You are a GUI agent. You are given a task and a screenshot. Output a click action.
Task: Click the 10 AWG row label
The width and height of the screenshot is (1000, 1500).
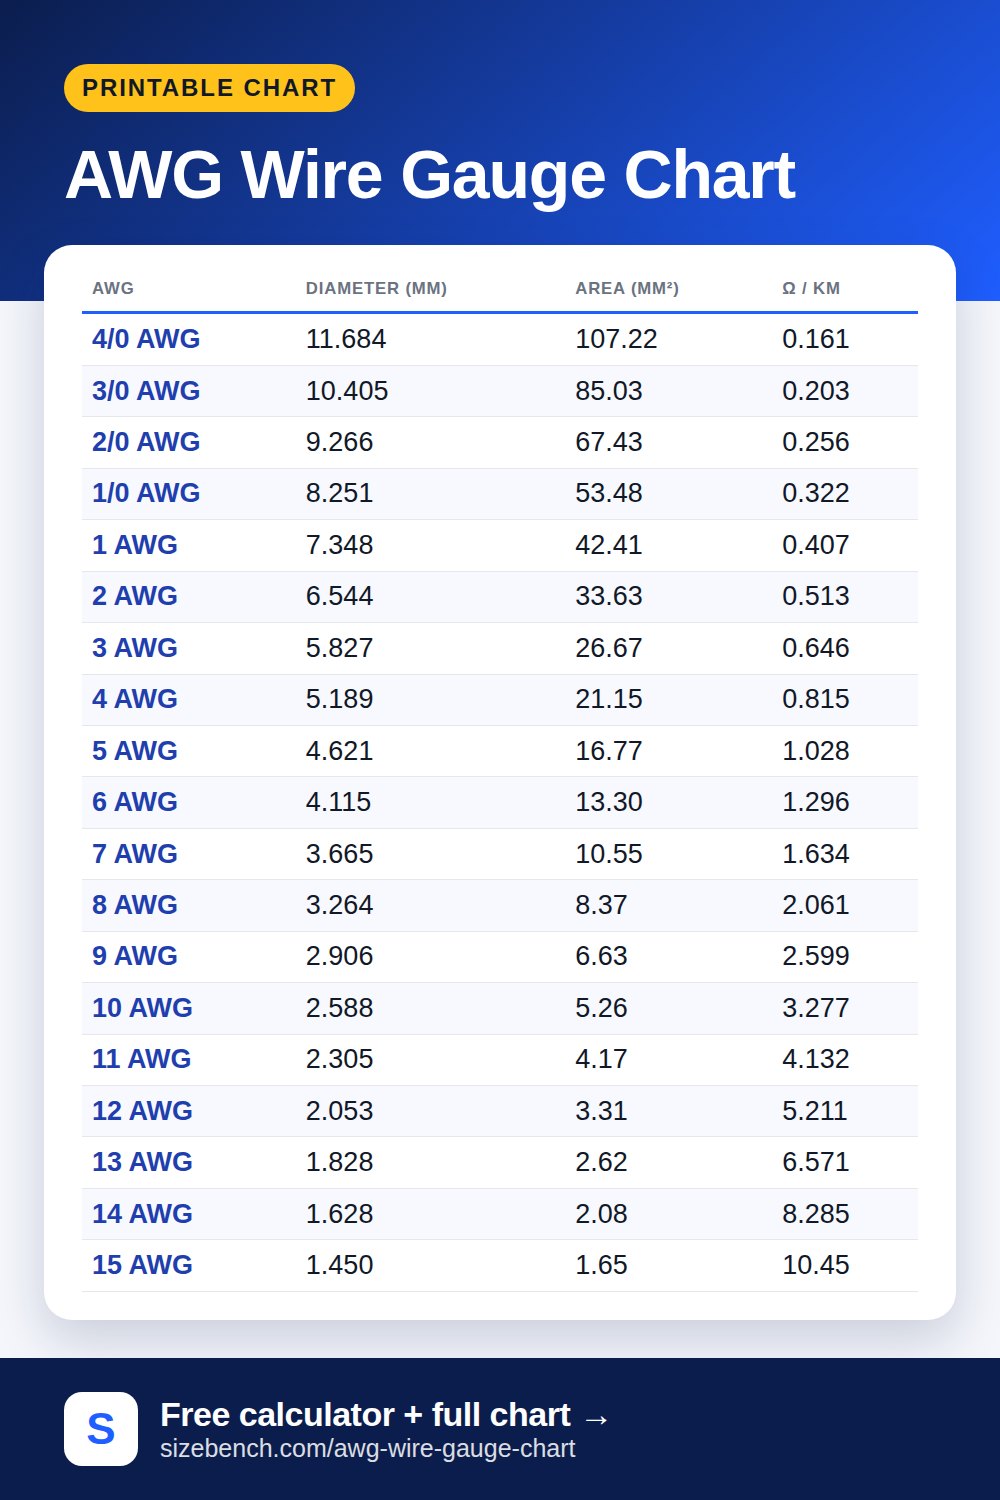(142, 1008)
